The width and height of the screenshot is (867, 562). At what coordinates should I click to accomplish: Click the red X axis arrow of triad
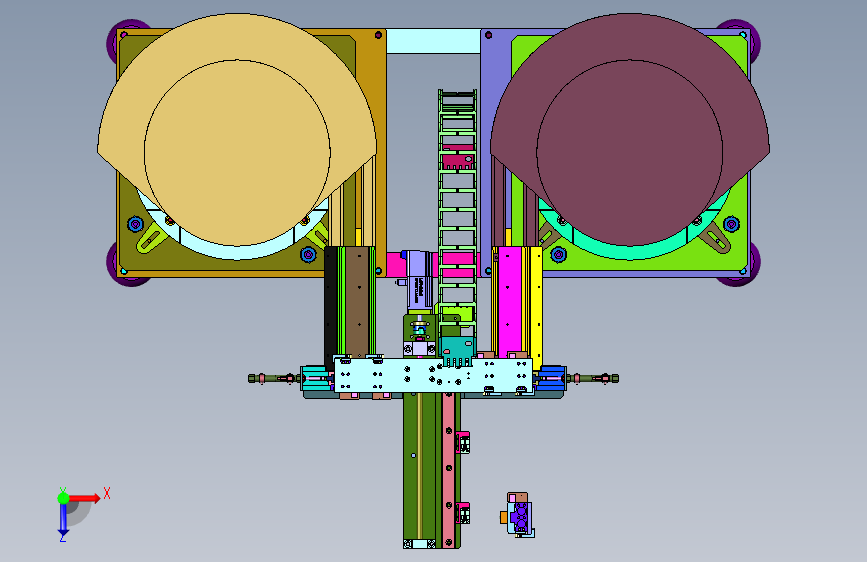tap(85, 498)
